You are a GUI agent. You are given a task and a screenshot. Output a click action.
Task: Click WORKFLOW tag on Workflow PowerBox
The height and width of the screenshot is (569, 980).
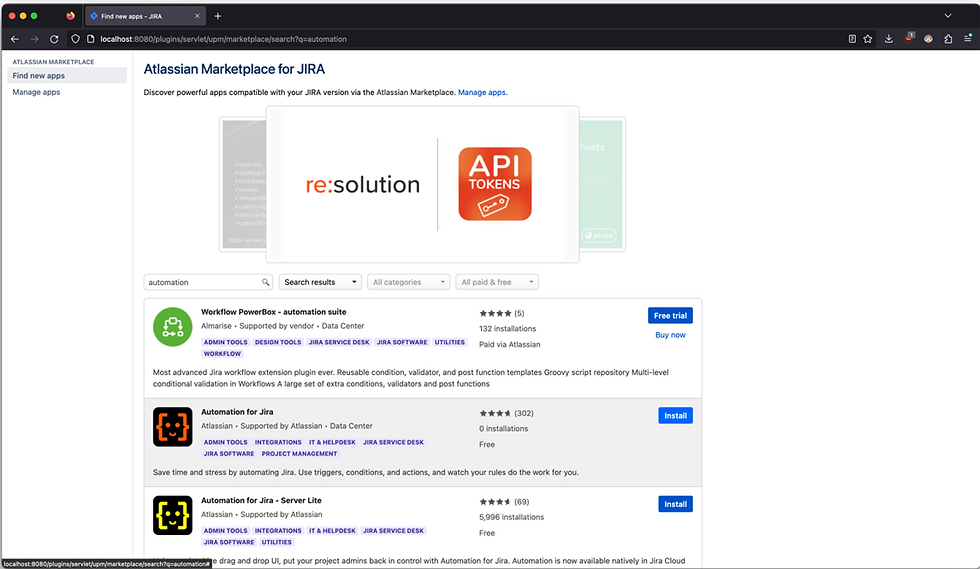(222, 353)
